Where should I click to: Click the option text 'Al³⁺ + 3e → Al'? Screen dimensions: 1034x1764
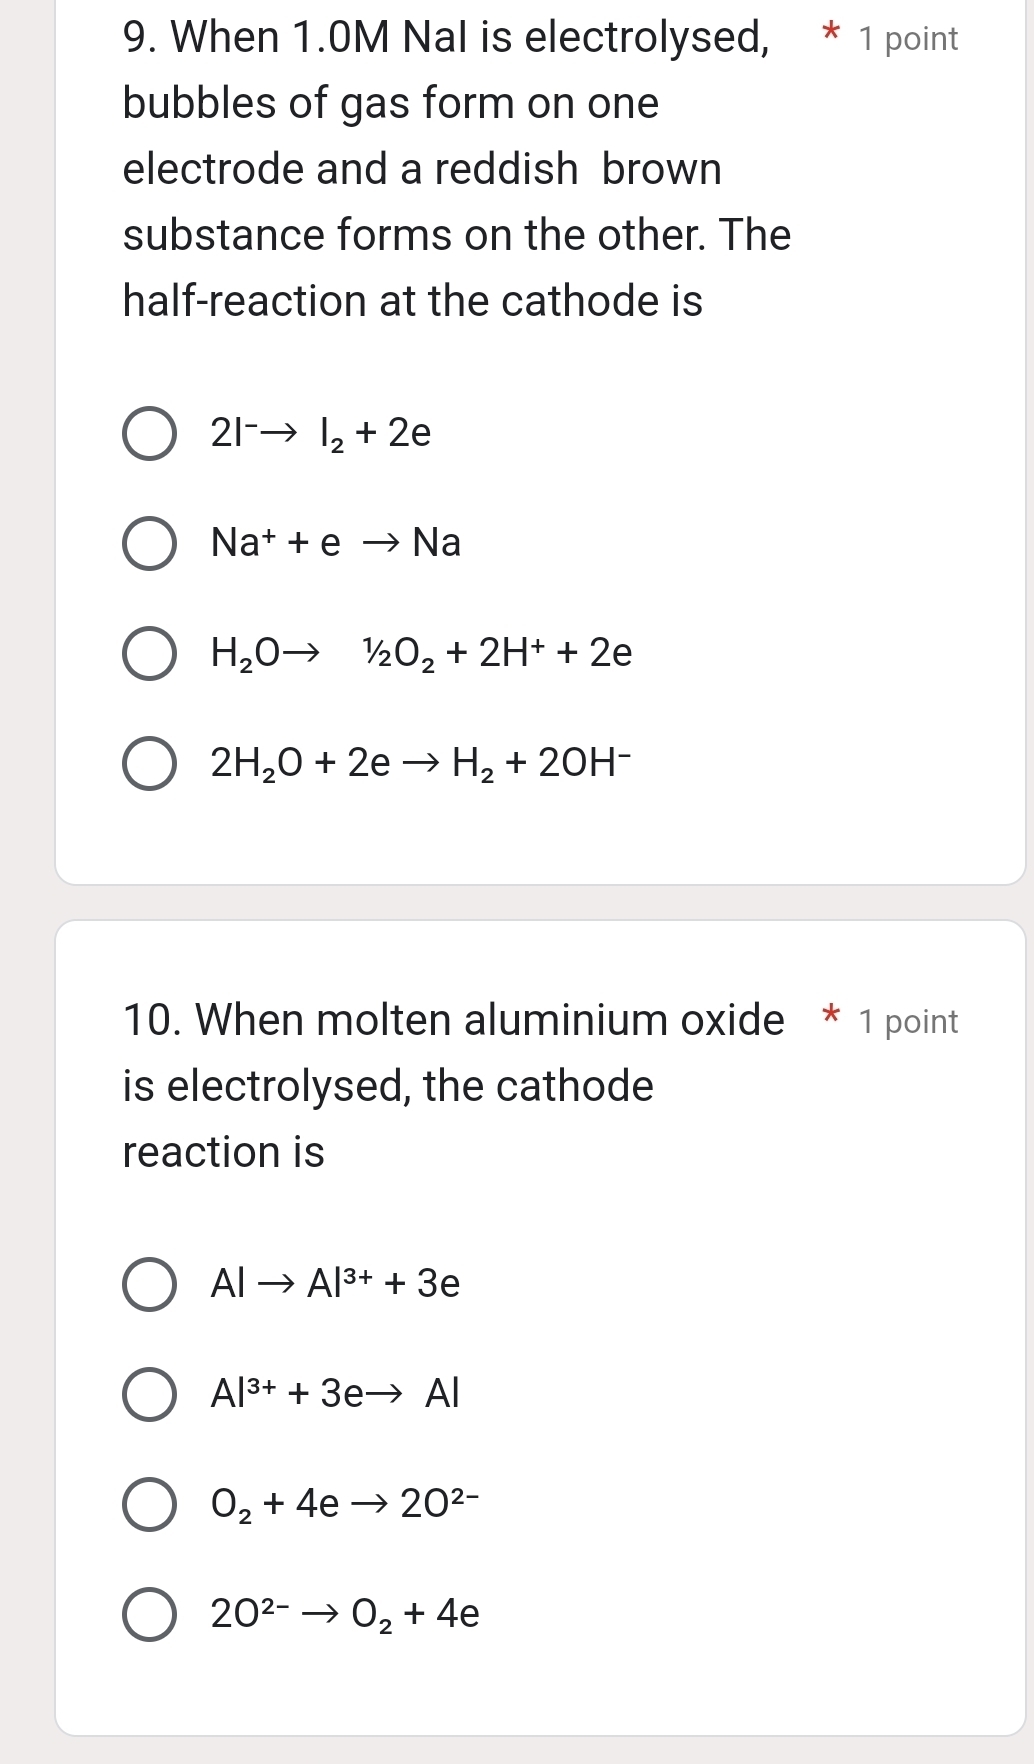335,1393
